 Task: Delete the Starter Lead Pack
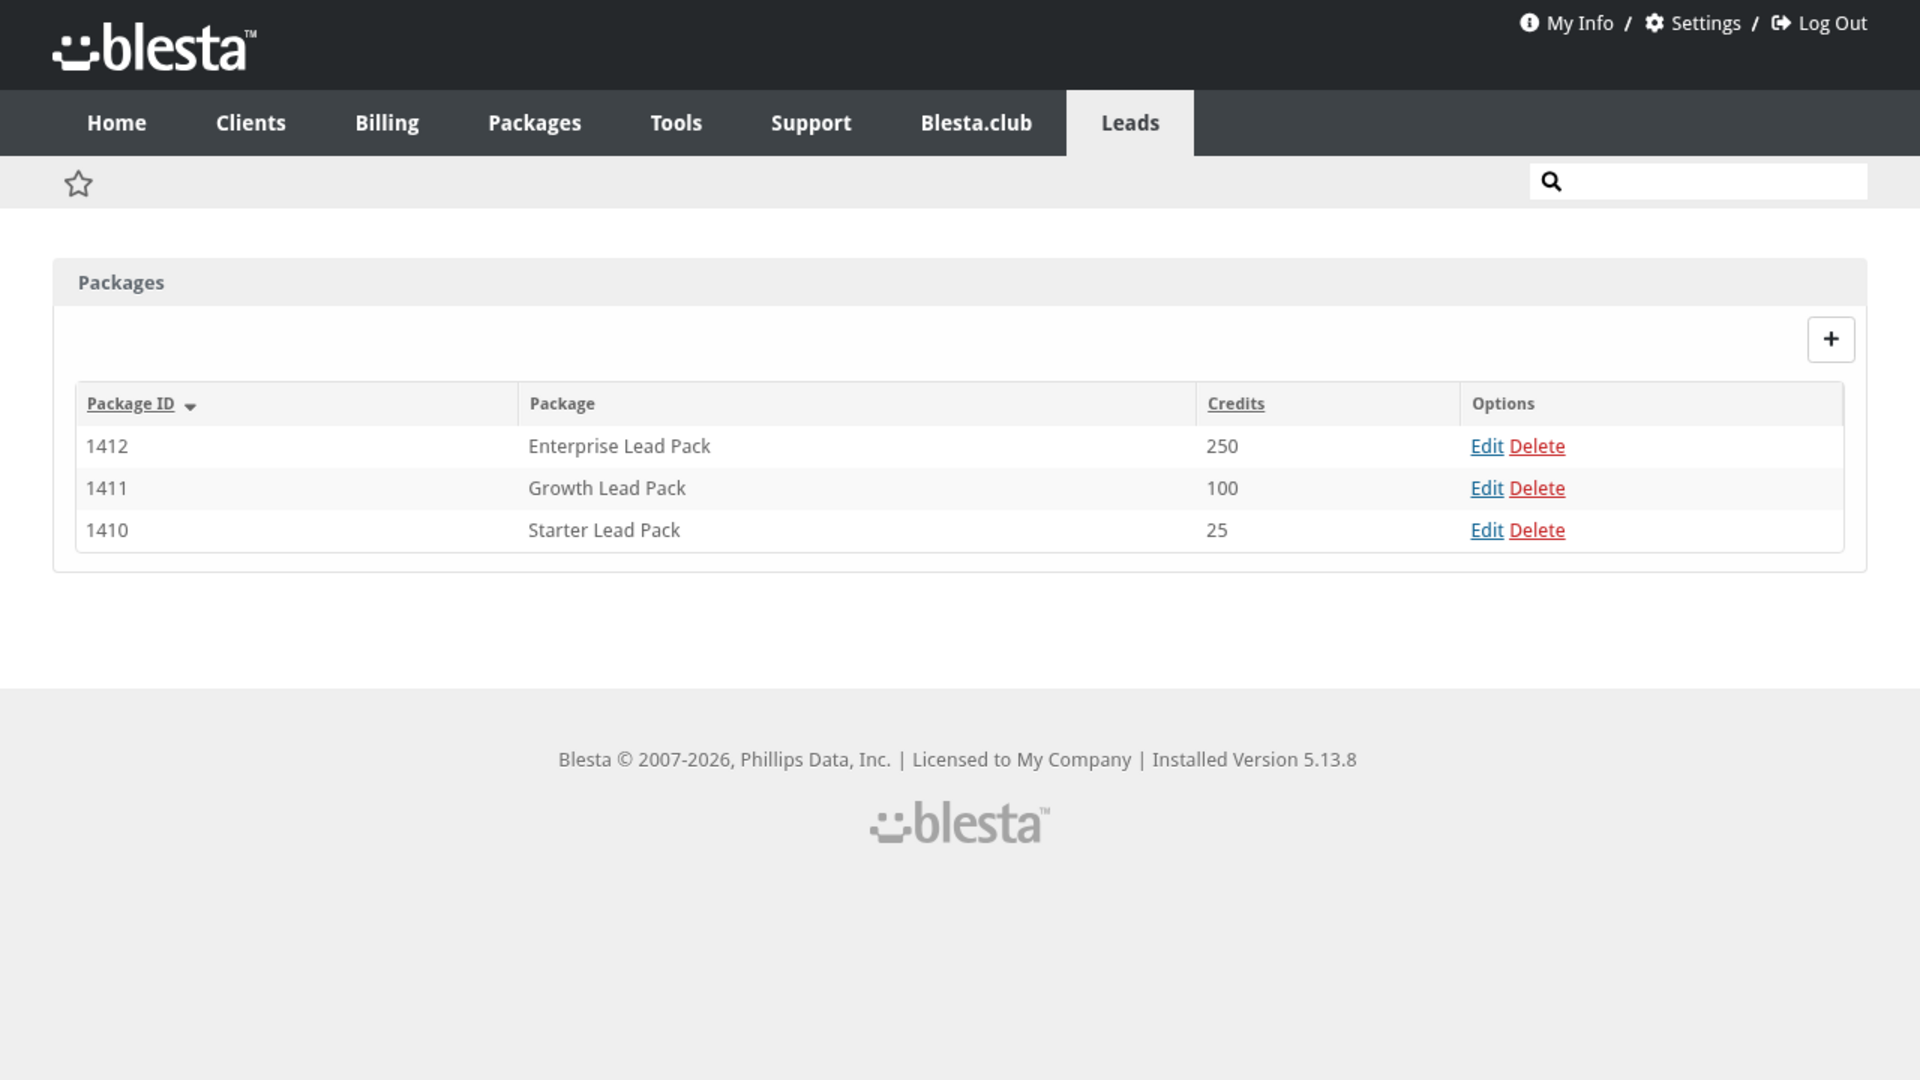click(1537, 530)
